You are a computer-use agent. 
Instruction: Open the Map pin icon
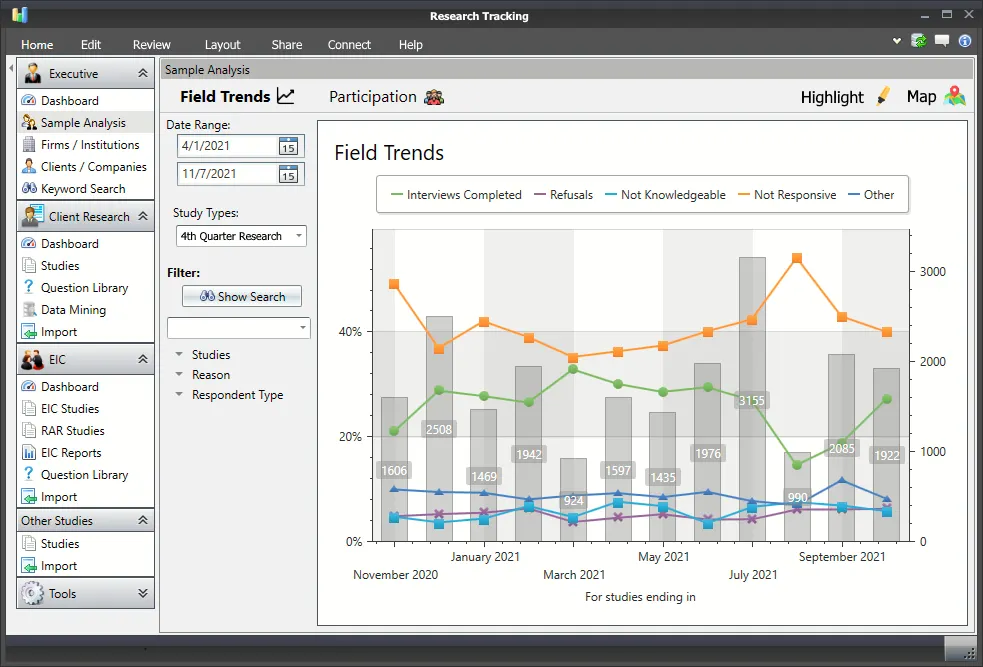(954, 96)
